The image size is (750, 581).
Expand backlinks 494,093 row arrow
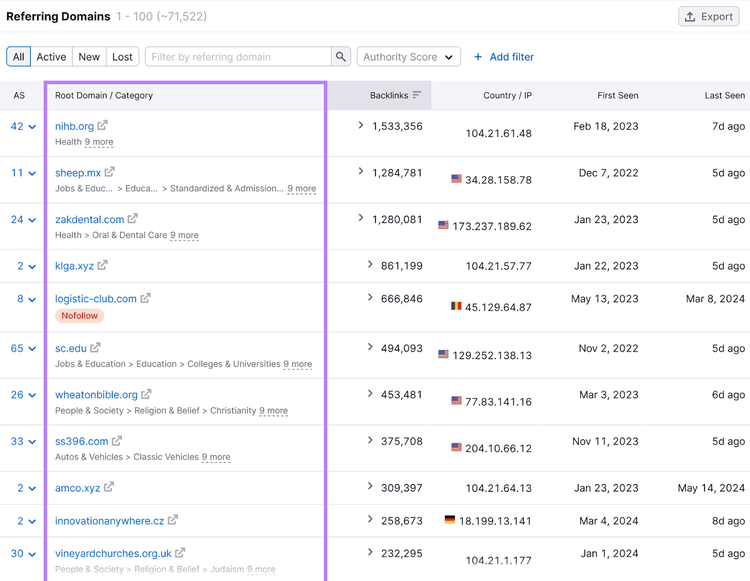pyautogui.click(x=370, y=347)
